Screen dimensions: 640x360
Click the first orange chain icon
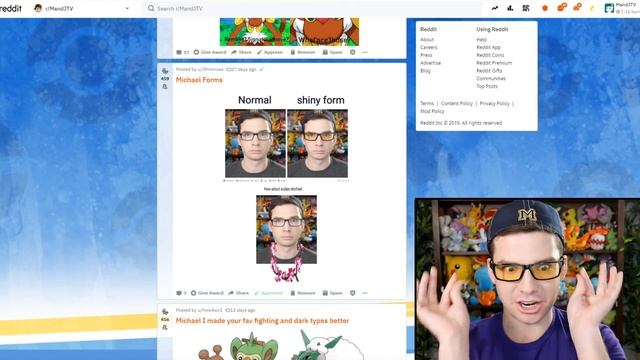562,7
